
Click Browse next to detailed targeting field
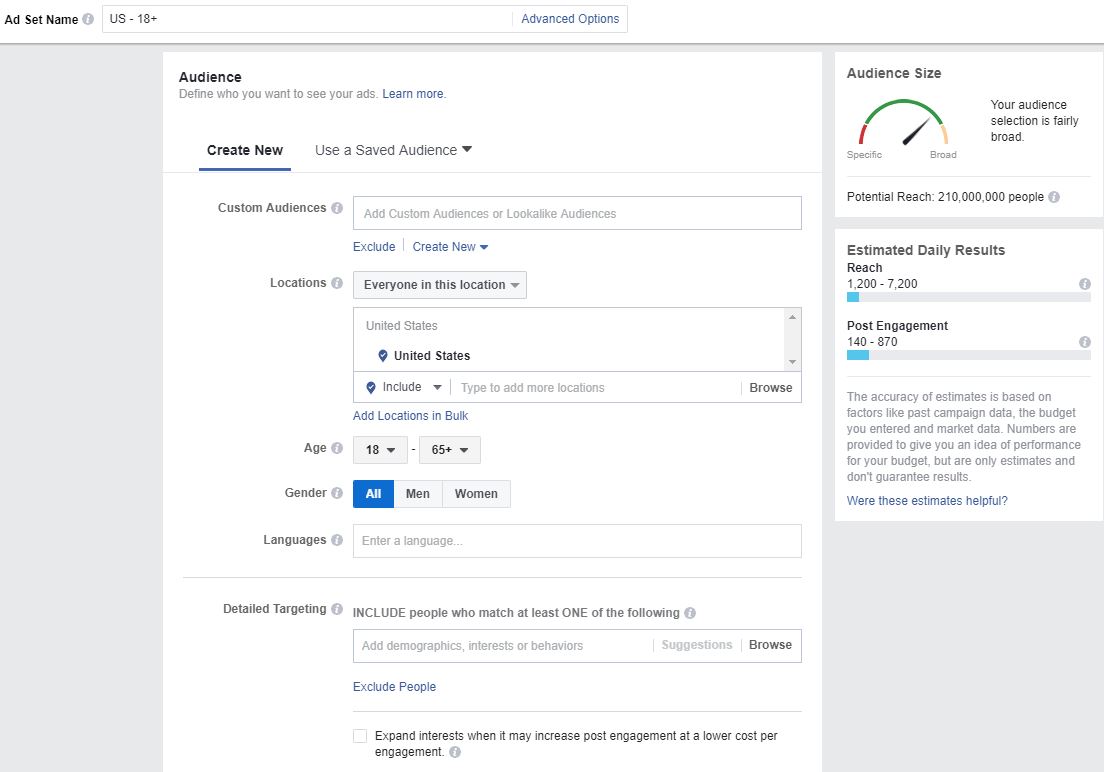coord(770,645)
